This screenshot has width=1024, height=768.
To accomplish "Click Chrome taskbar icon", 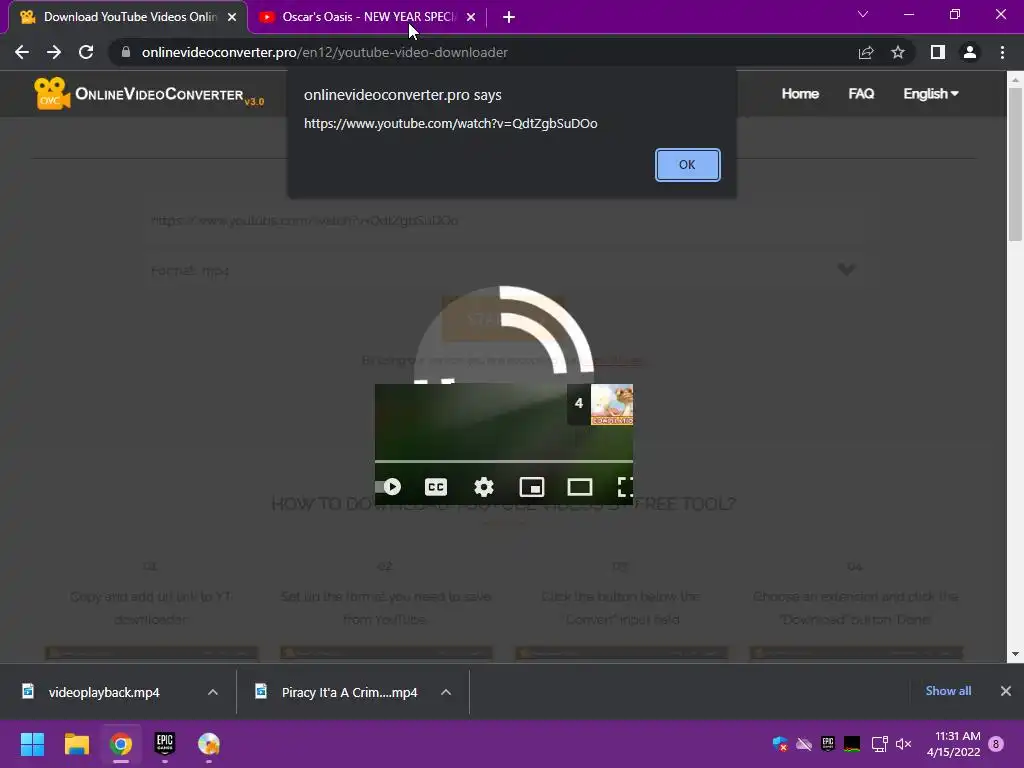I will coord(120,744).
